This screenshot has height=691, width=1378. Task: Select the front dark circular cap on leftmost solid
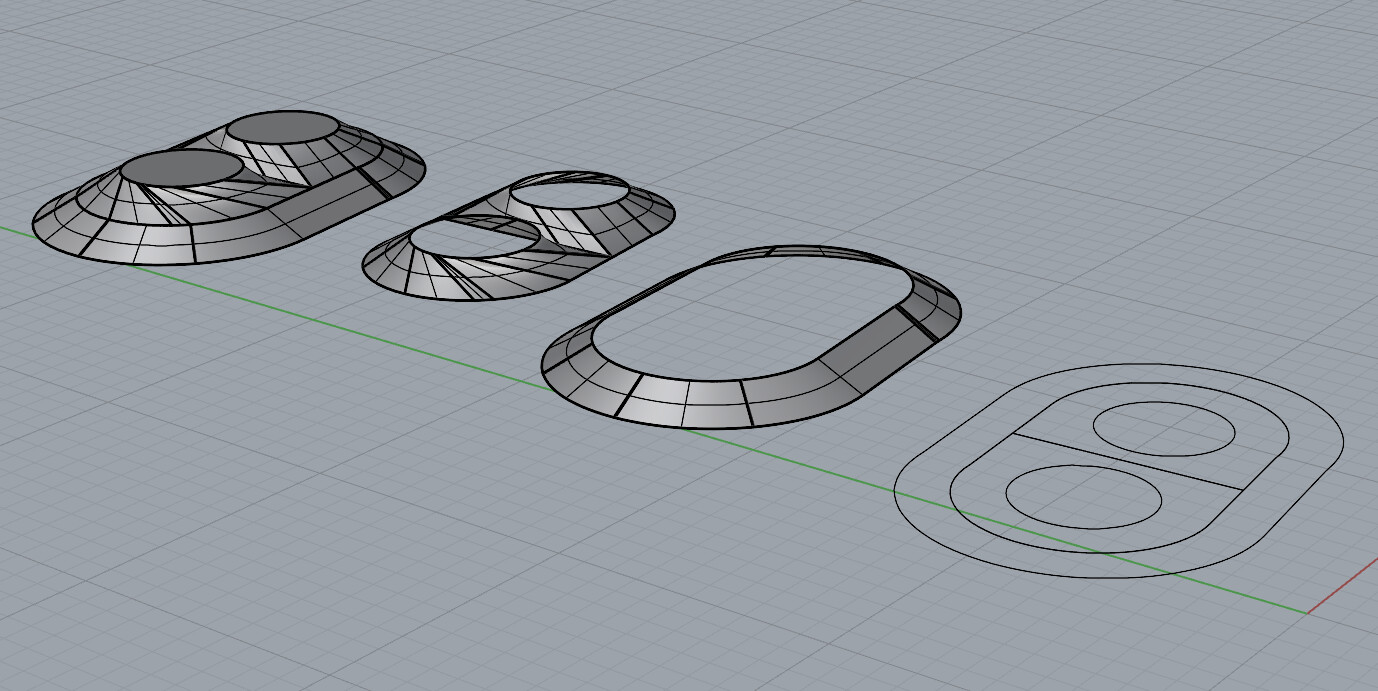point(181,168)
